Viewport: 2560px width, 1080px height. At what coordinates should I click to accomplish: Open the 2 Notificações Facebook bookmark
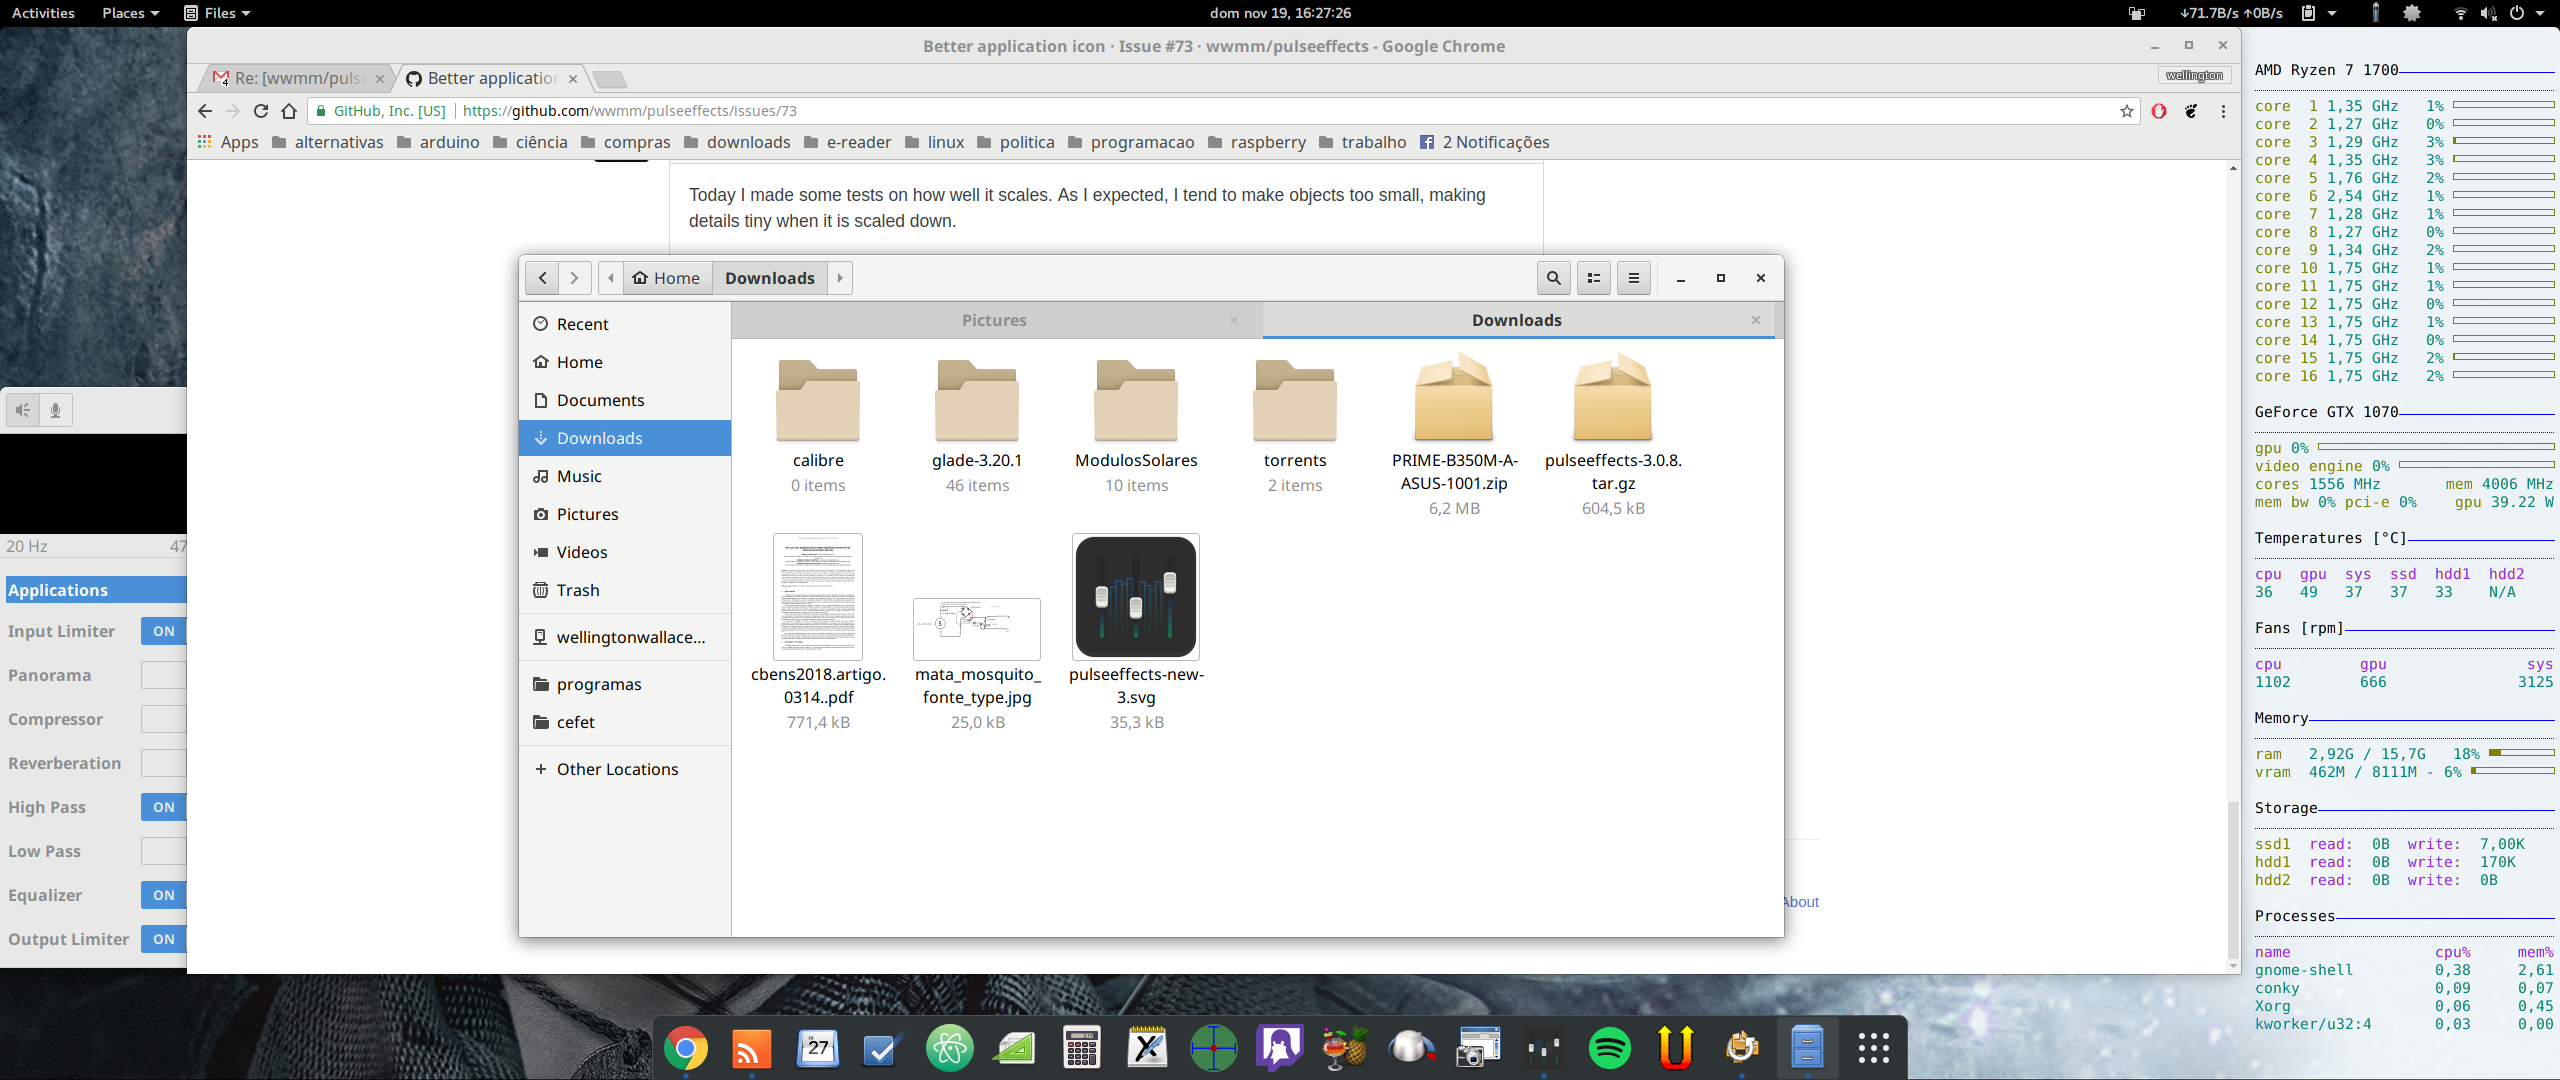coord(1484,142)
